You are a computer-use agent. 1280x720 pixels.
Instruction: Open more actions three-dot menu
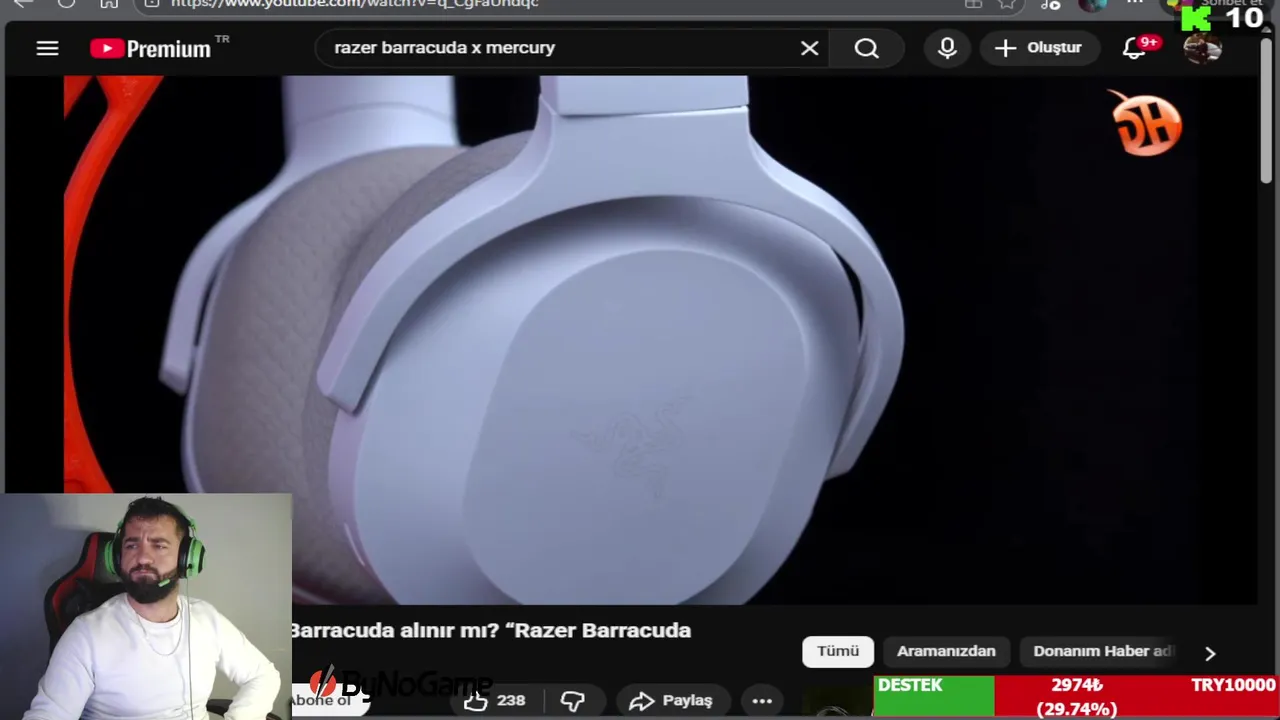(762, 700)
